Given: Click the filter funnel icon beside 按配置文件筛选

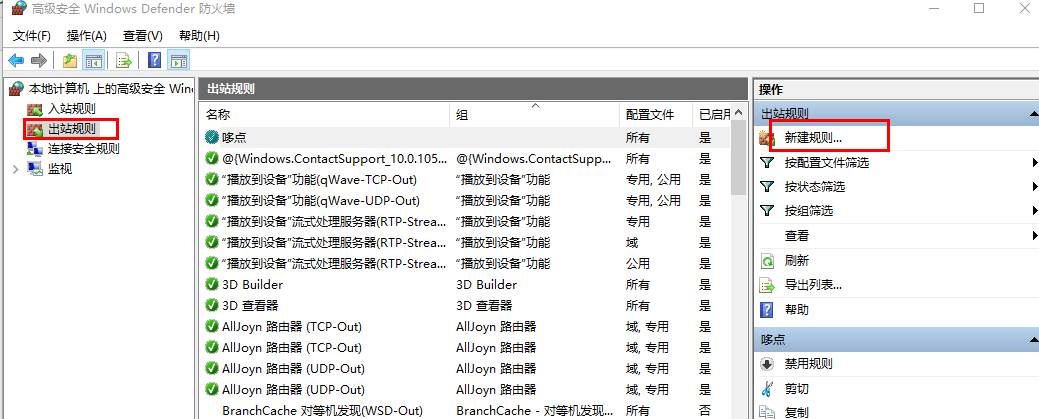Looking at the screenshot, I should click(x=767, y=162).
